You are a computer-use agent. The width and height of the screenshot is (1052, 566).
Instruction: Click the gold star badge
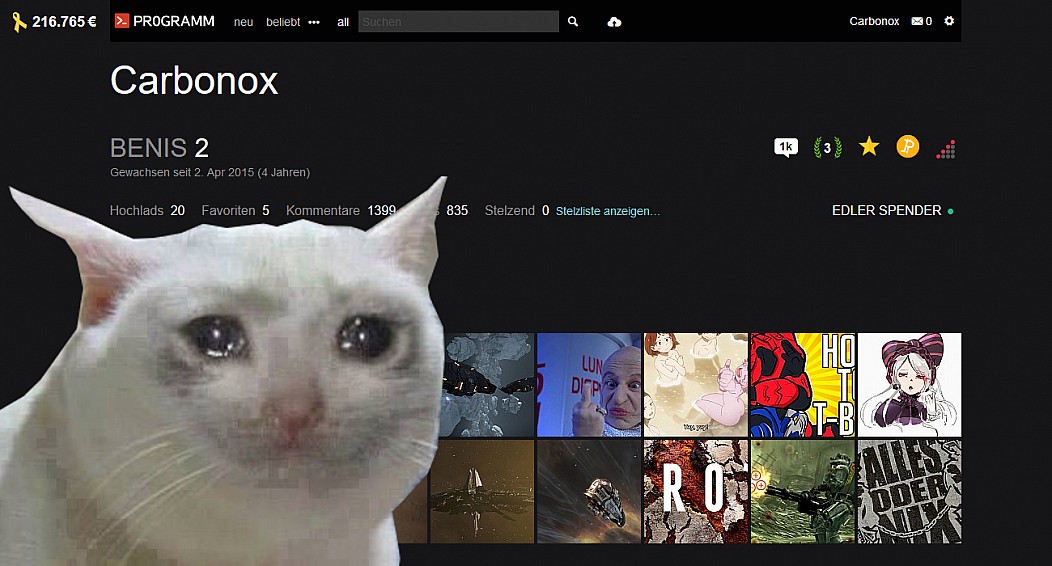(869, 146)
